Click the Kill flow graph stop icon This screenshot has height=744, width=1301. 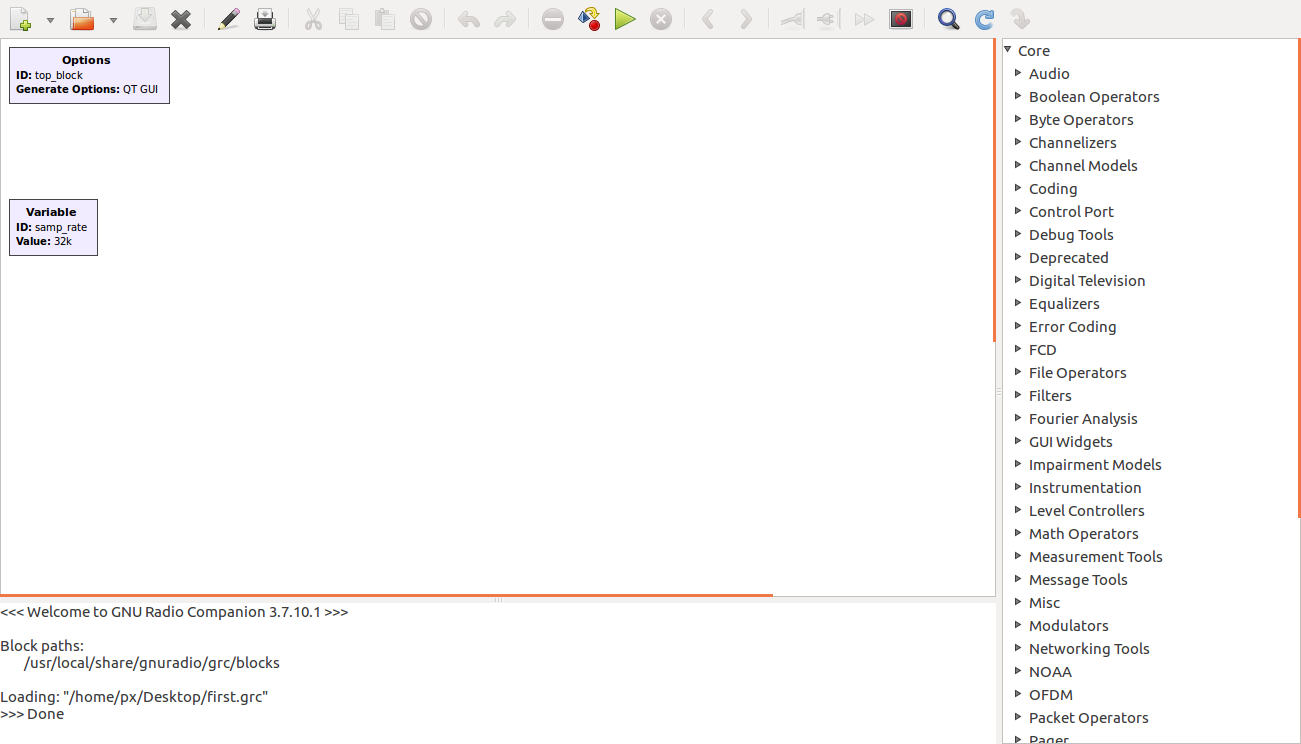[x=661, y=19]
